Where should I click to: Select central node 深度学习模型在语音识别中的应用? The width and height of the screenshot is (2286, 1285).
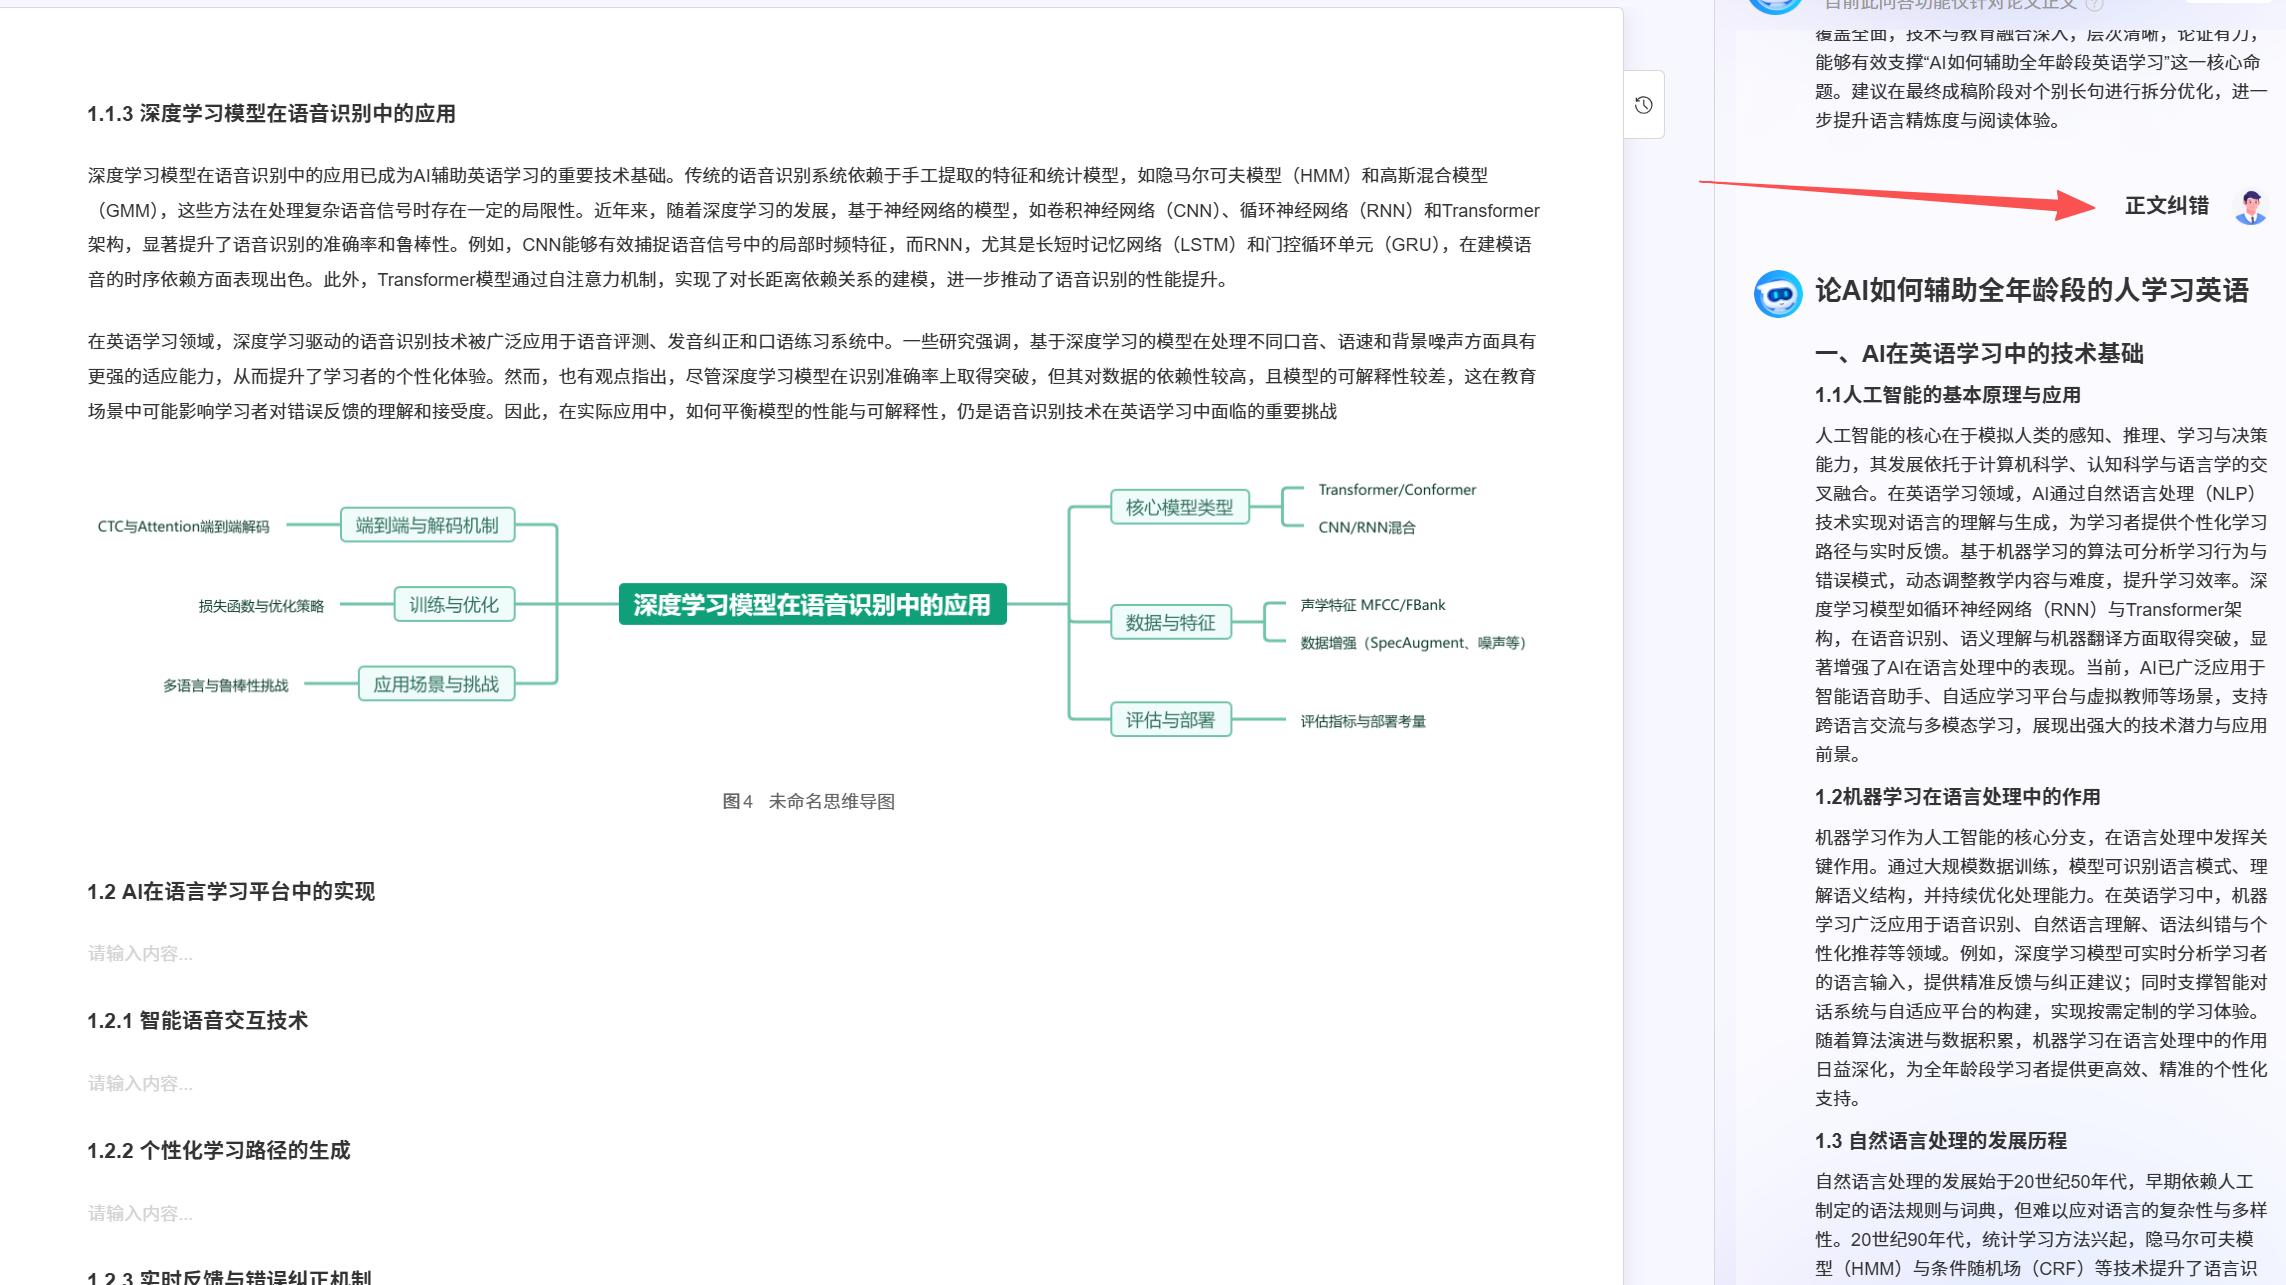[x=812, y=603]
